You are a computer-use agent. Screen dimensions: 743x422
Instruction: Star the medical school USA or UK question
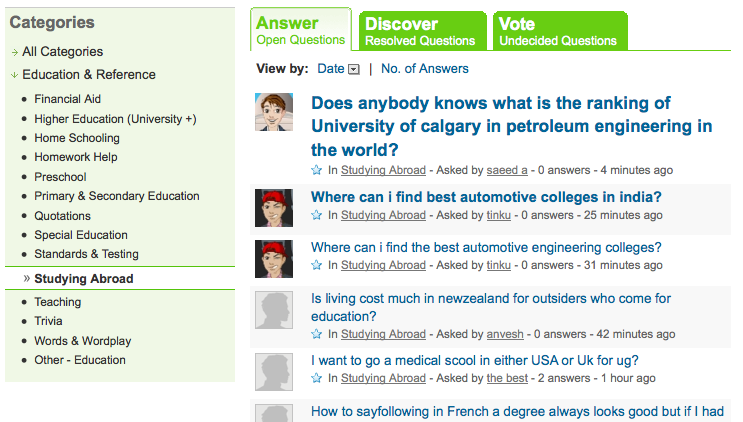pos(317,378)
